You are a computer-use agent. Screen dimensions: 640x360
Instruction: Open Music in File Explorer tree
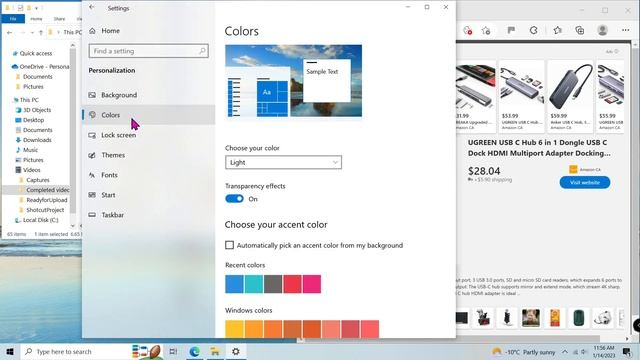(x=30, y=150)
